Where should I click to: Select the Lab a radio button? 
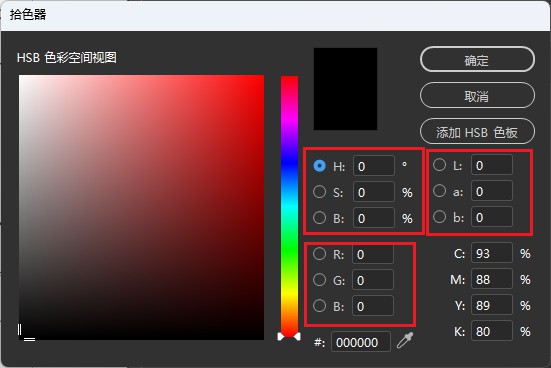tap(440, 191)
